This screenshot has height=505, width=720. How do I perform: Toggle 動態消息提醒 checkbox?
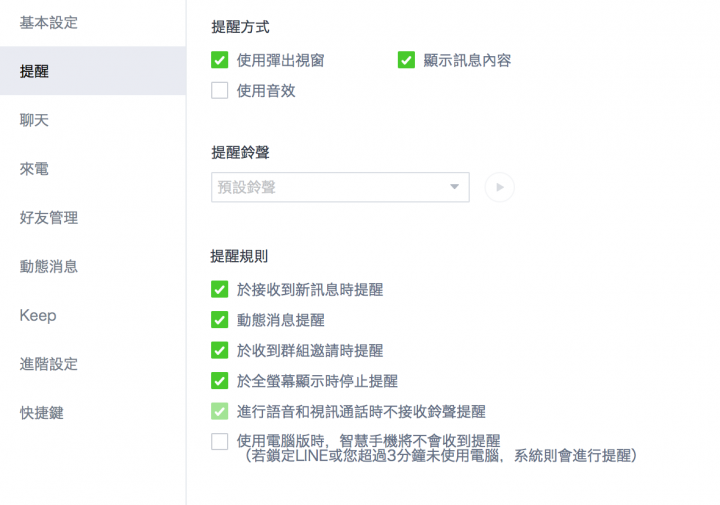219,320
